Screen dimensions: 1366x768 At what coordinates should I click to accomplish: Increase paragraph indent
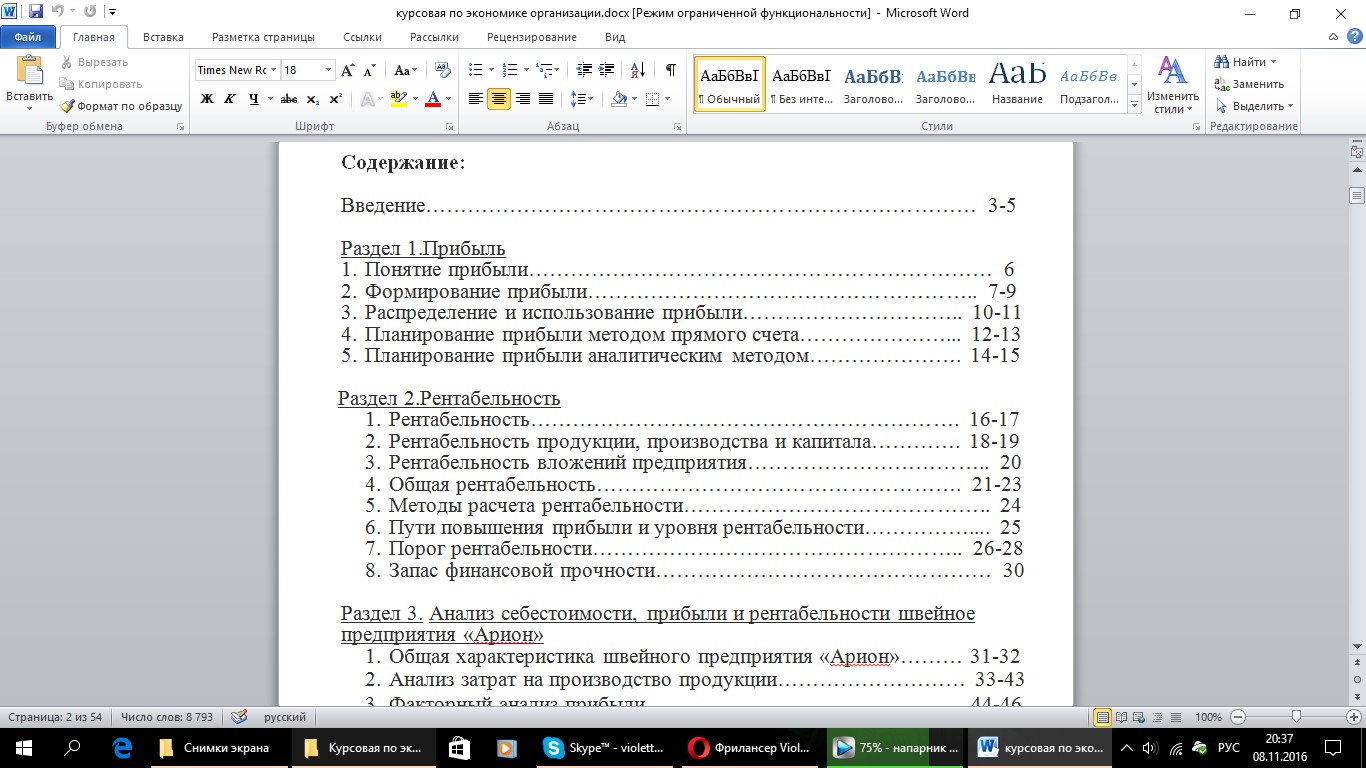[x=608, y=70]
